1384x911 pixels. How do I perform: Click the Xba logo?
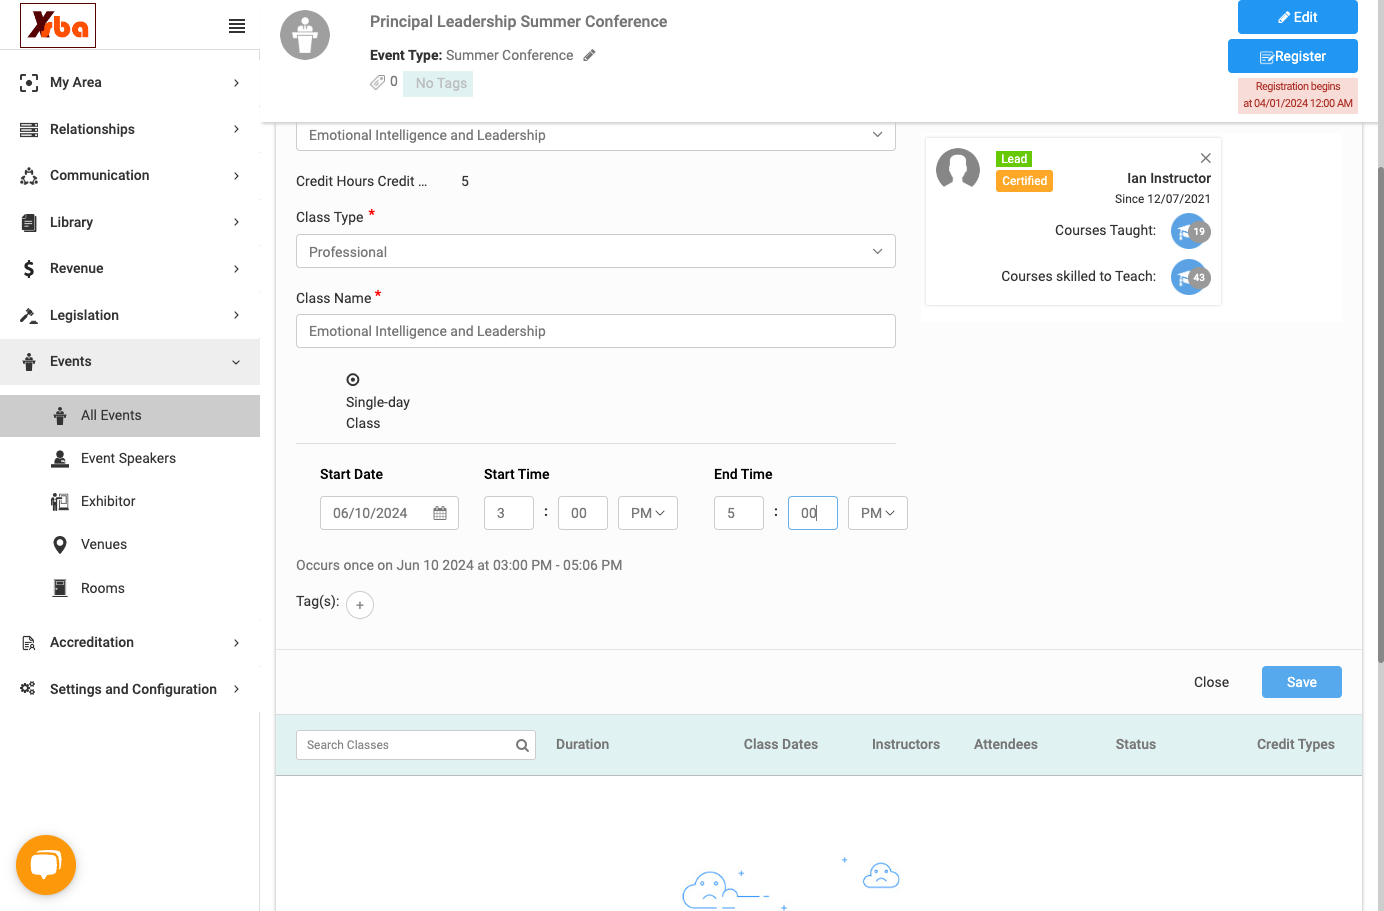tap(58, 25)
